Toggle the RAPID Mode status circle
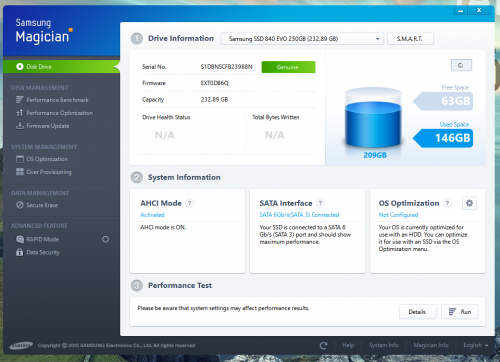500x362 pixels. pos(105,239)
